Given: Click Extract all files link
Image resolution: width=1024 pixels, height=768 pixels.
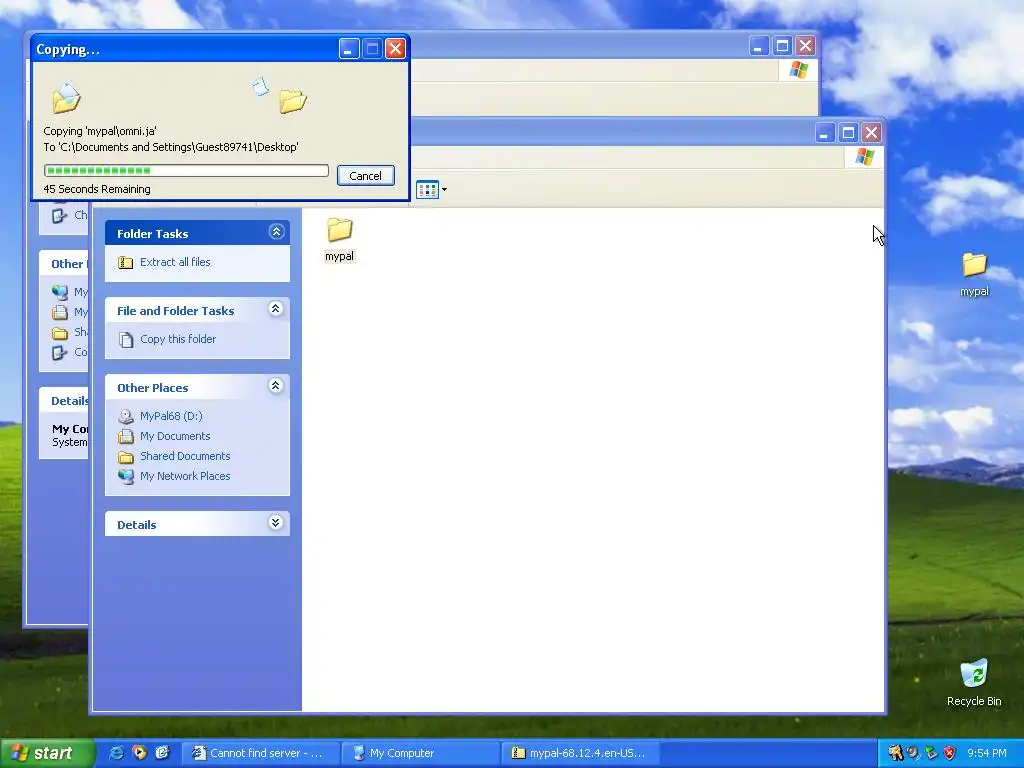Looking at the screenshot, I should pos(175,262).
